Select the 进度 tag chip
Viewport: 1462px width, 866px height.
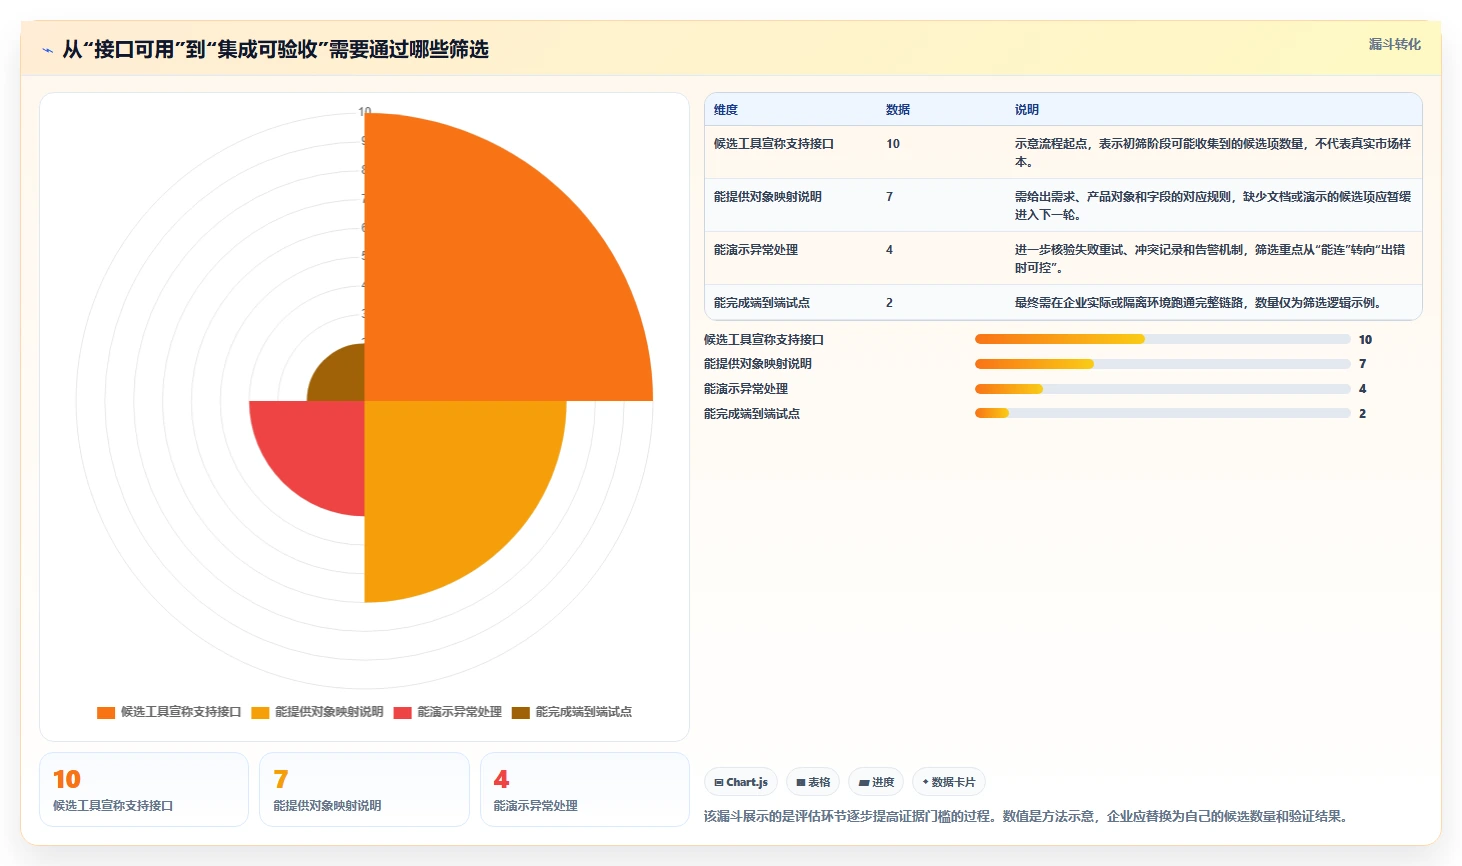click(876, 782)
